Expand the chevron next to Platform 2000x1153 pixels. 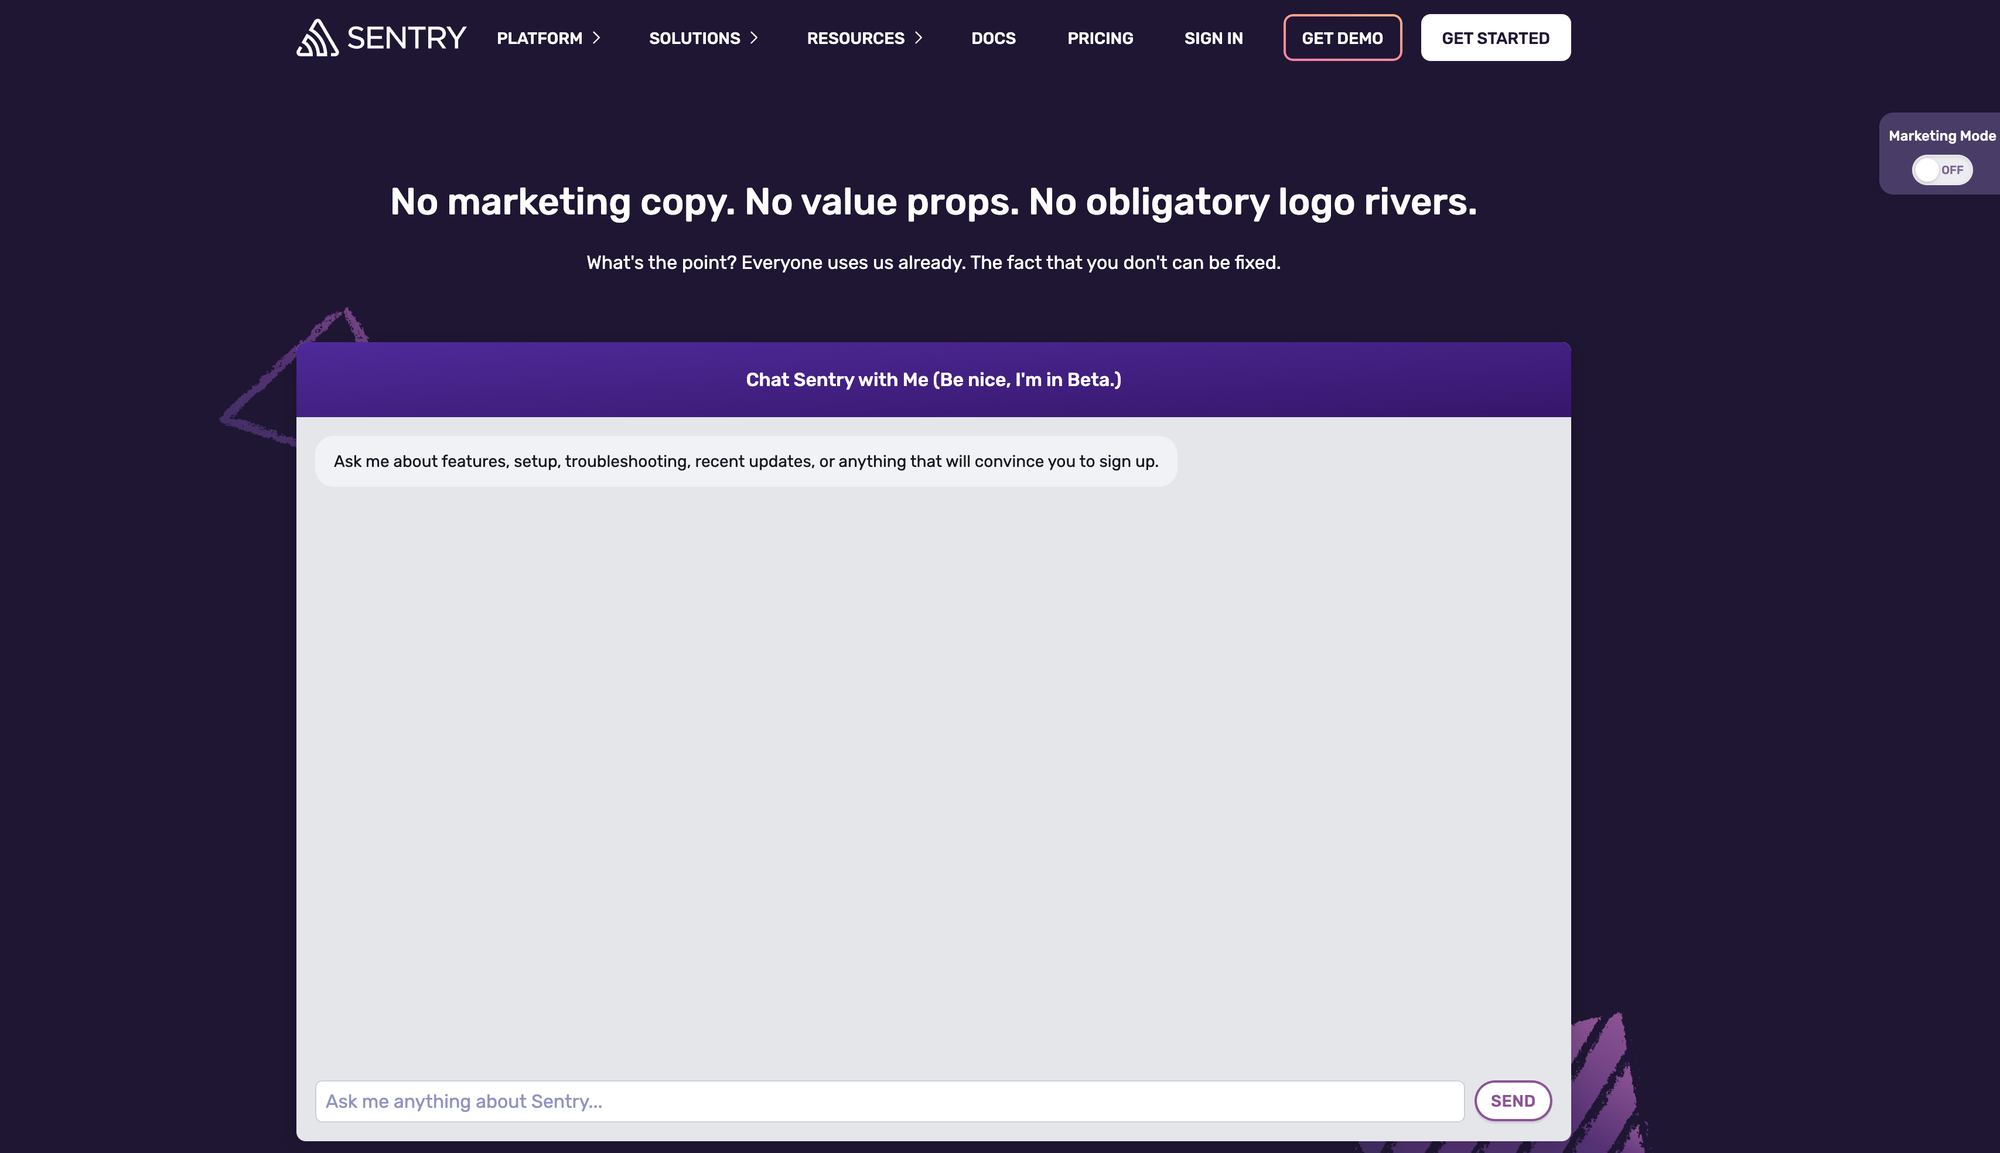point(596,38)
